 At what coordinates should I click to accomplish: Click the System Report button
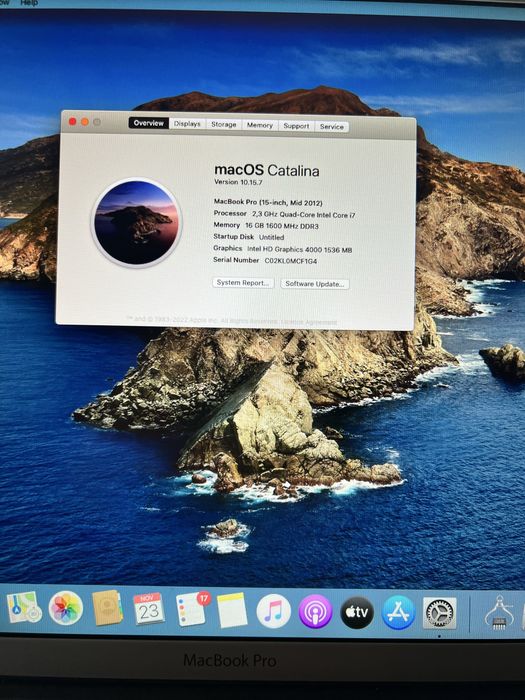(243, 283)
